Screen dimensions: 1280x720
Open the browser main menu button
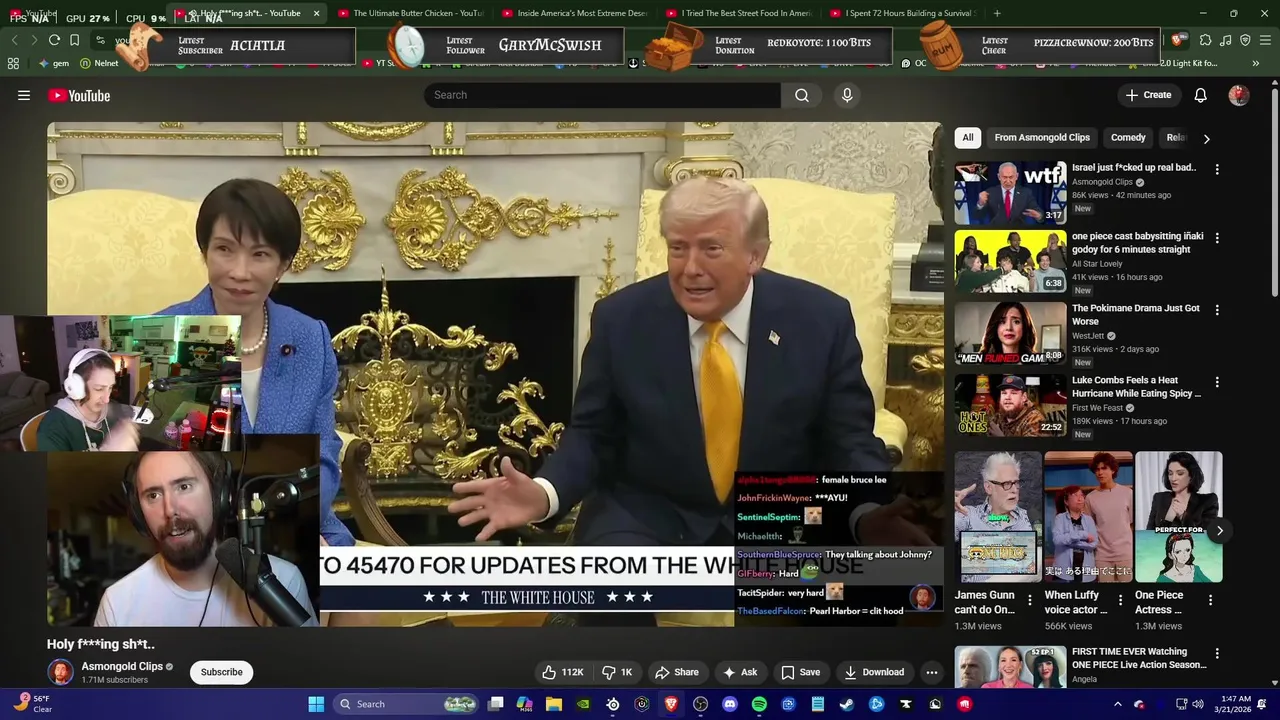coord(1265,40)
